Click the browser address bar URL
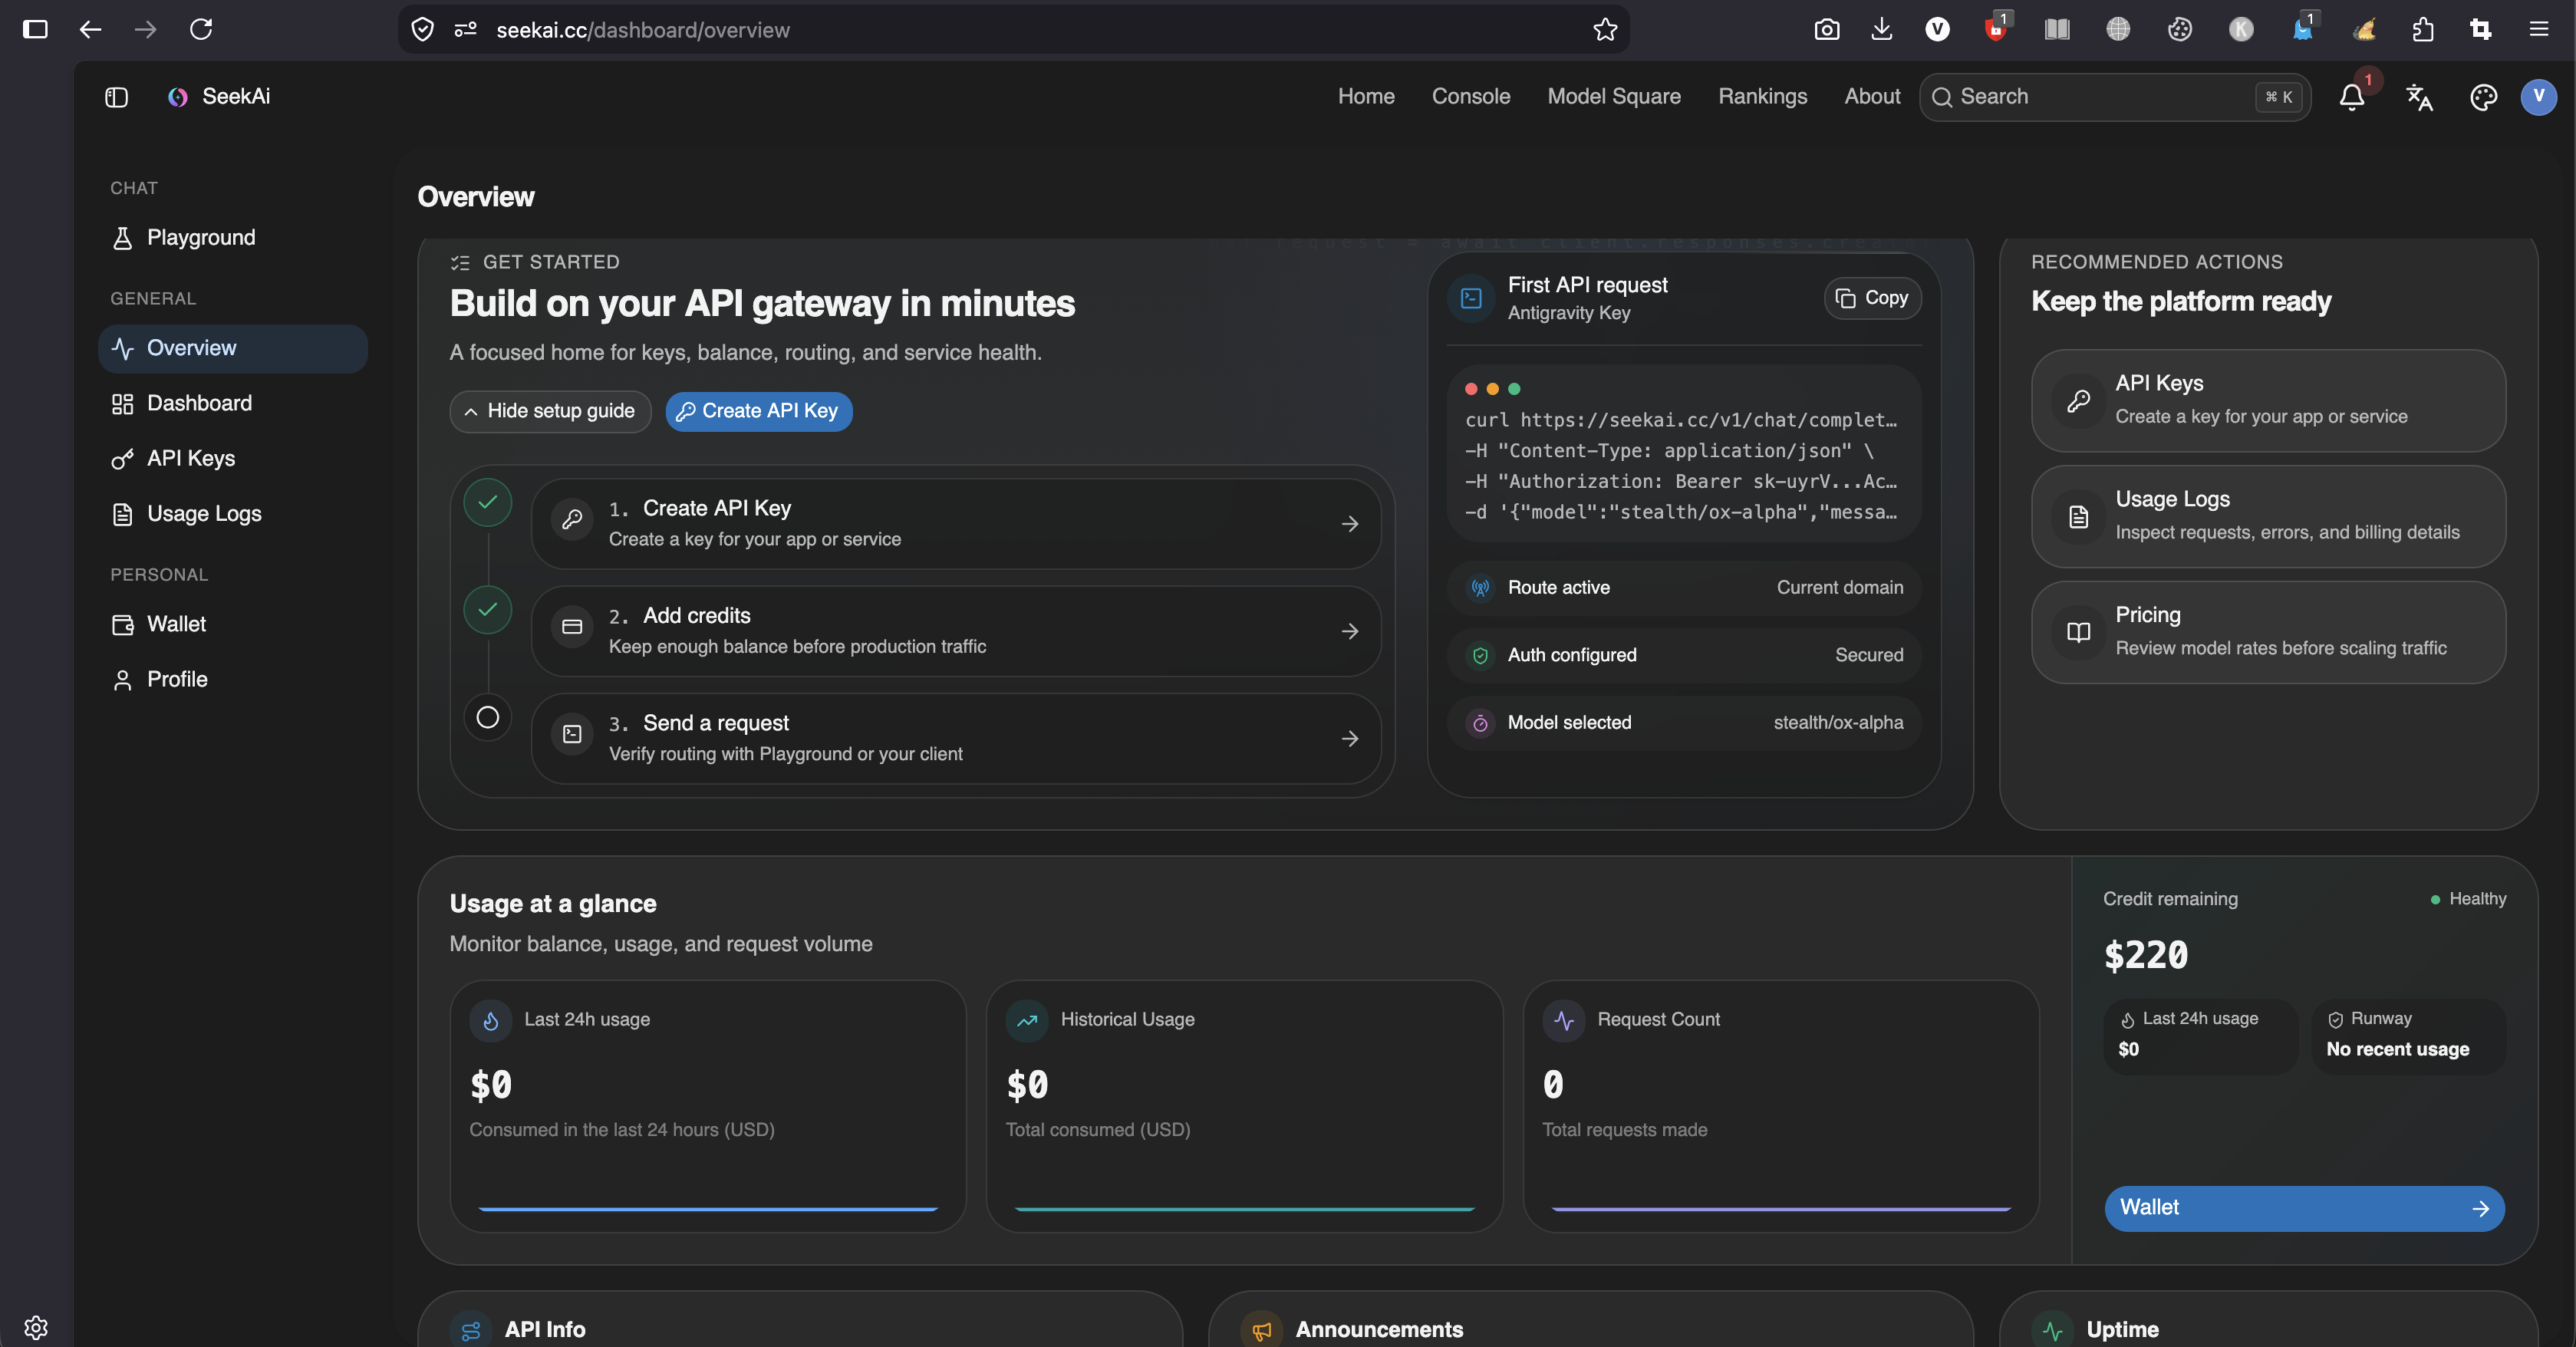The height and width of the screenshot is (1347, 2576). [x=643, y=30]
